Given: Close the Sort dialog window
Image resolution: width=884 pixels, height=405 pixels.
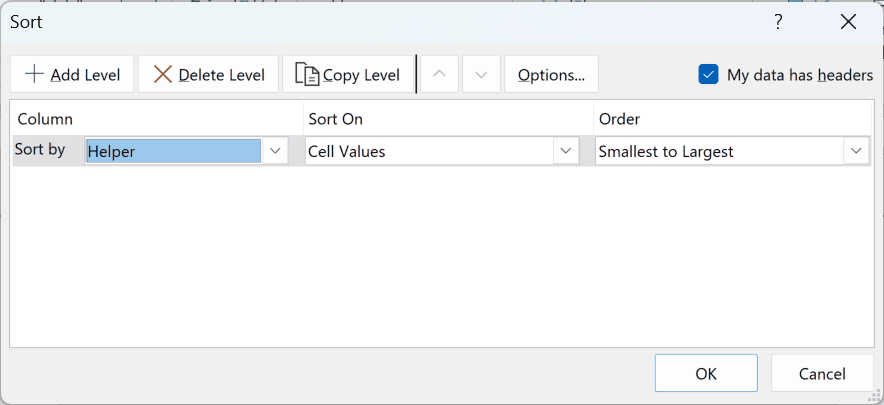Looking at the screenshot, I should click(848, 22).
